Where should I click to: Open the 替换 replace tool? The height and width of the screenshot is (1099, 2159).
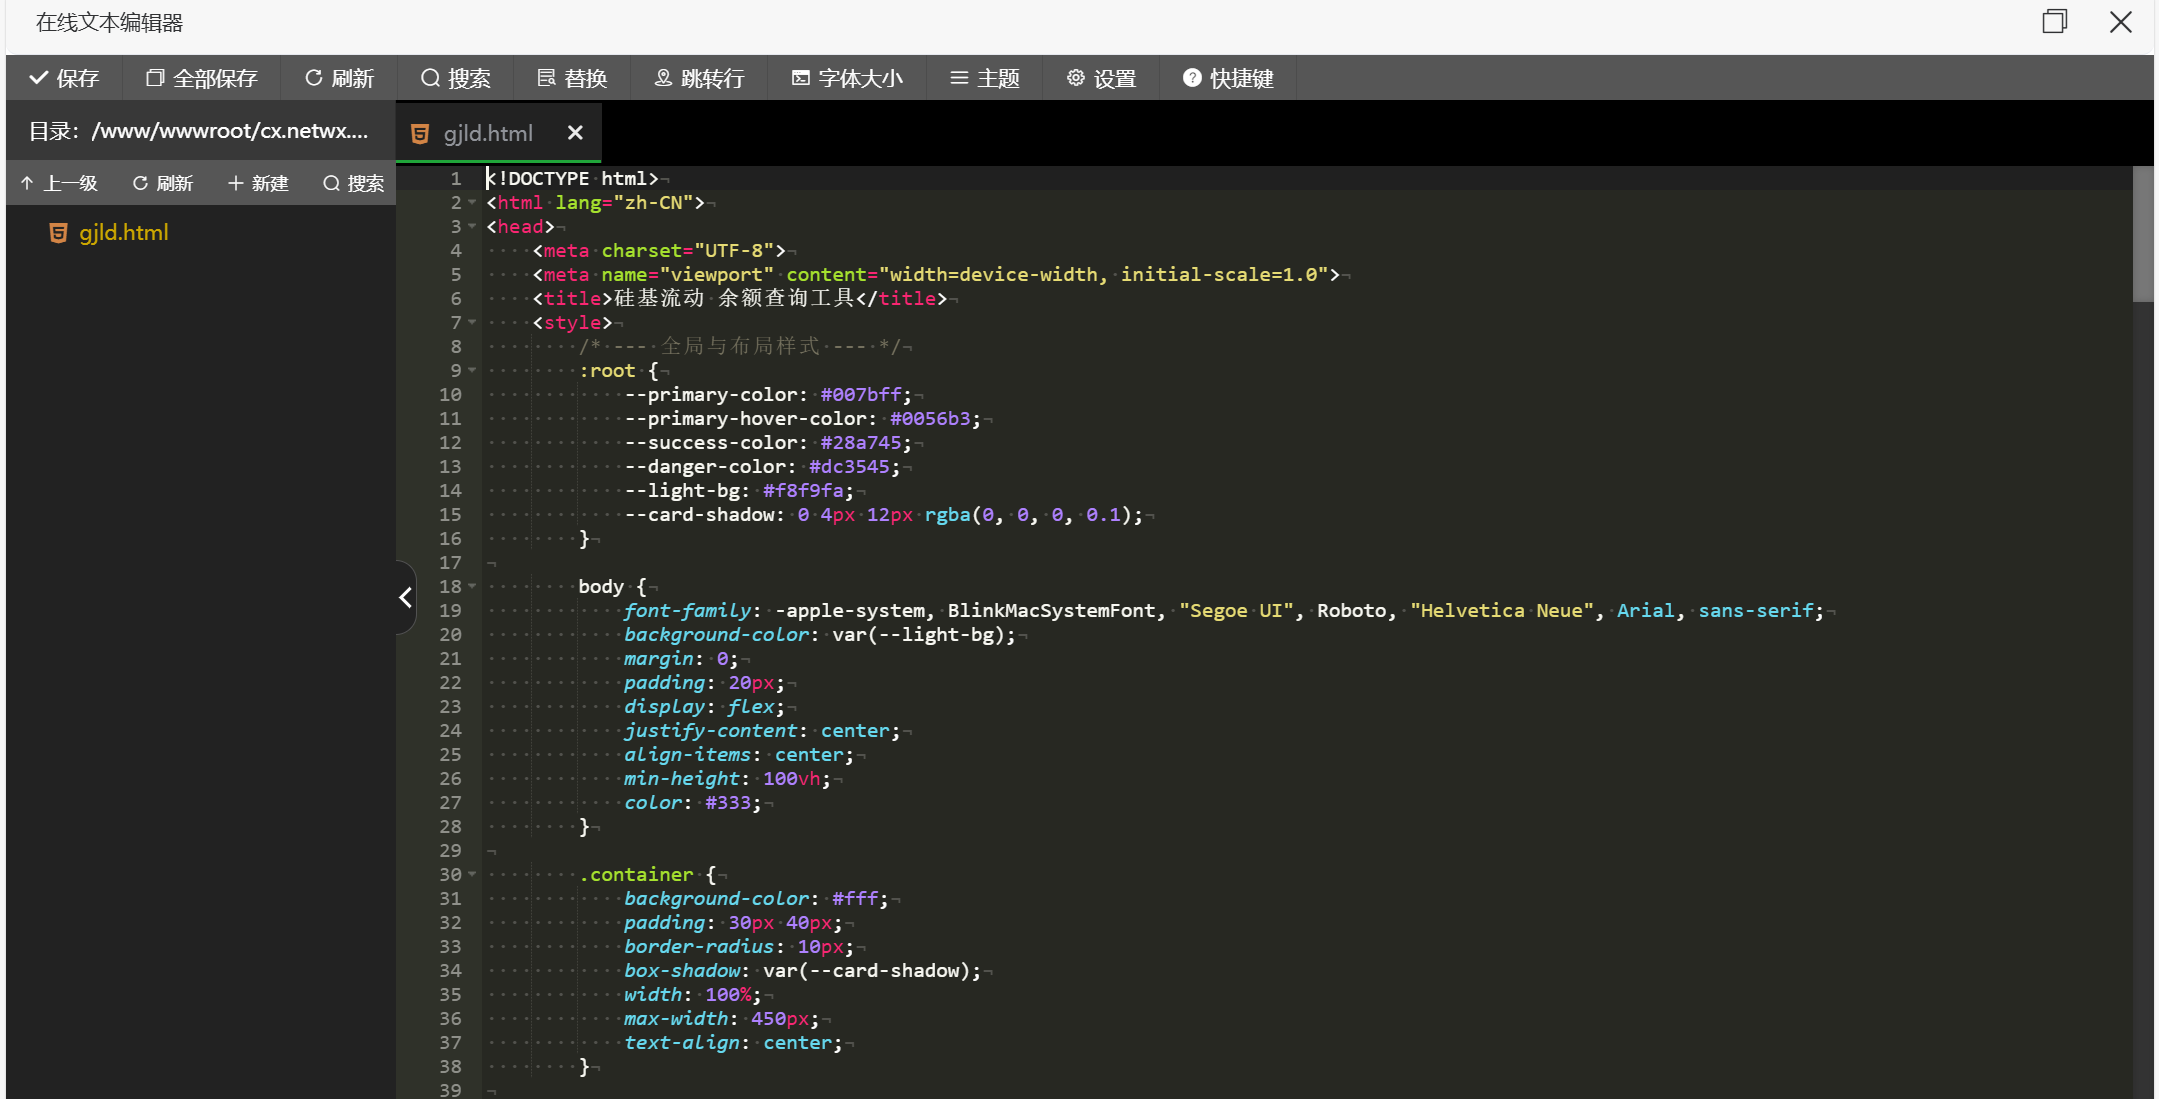545,78
